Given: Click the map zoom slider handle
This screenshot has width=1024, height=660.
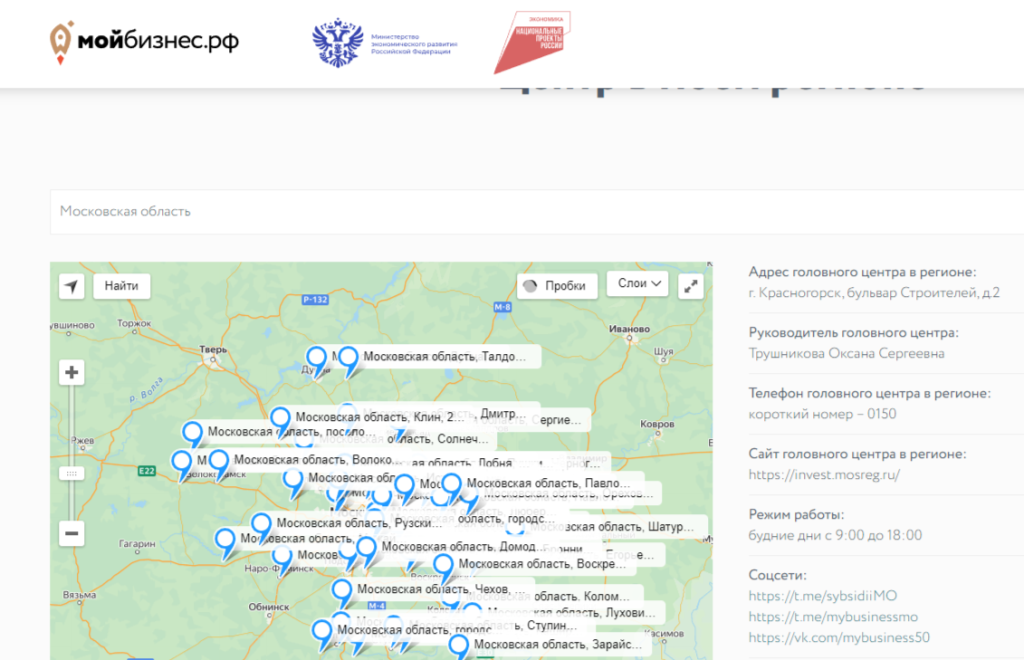Looking at the screenshot, I should tap(72, 473).
